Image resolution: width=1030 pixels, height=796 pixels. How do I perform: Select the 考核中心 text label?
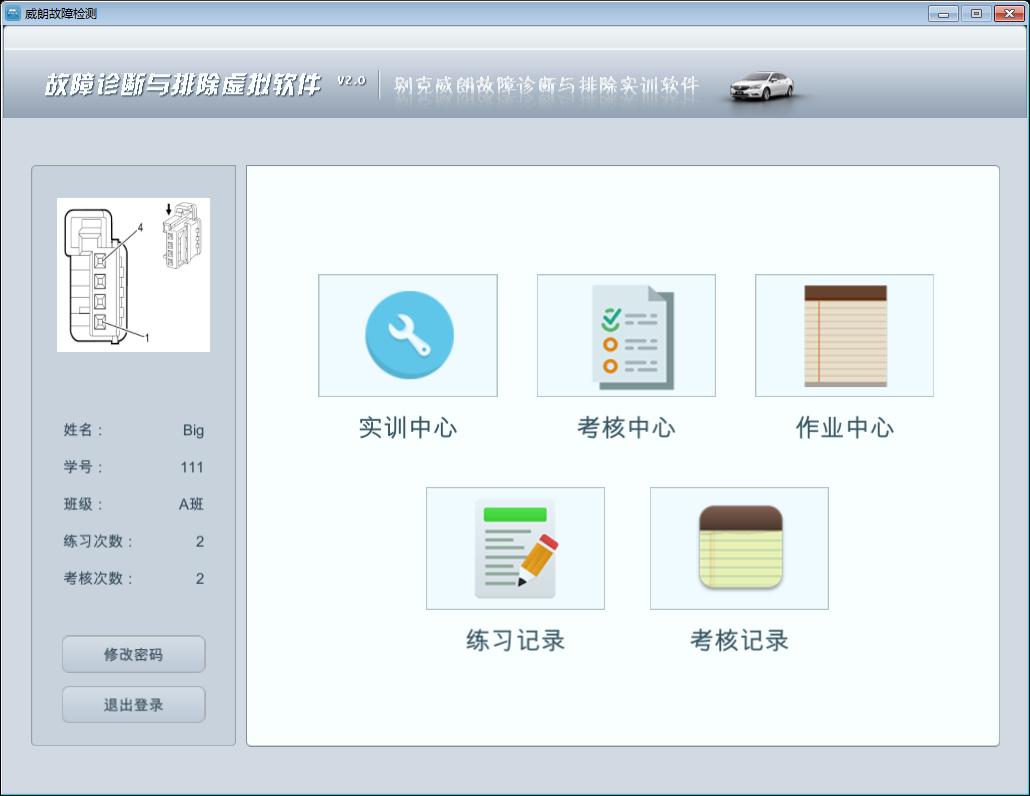pyautogui.click(x=626, y=428)
